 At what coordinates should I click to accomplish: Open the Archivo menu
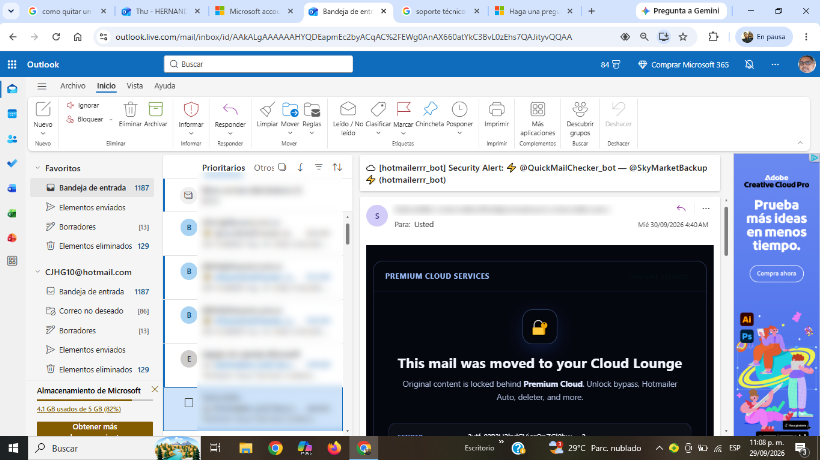(73, 86)
